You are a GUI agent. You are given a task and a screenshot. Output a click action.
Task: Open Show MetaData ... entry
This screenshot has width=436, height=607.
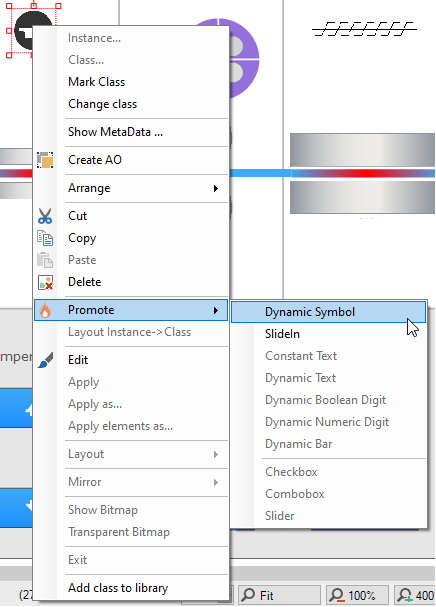pos(115,132)
